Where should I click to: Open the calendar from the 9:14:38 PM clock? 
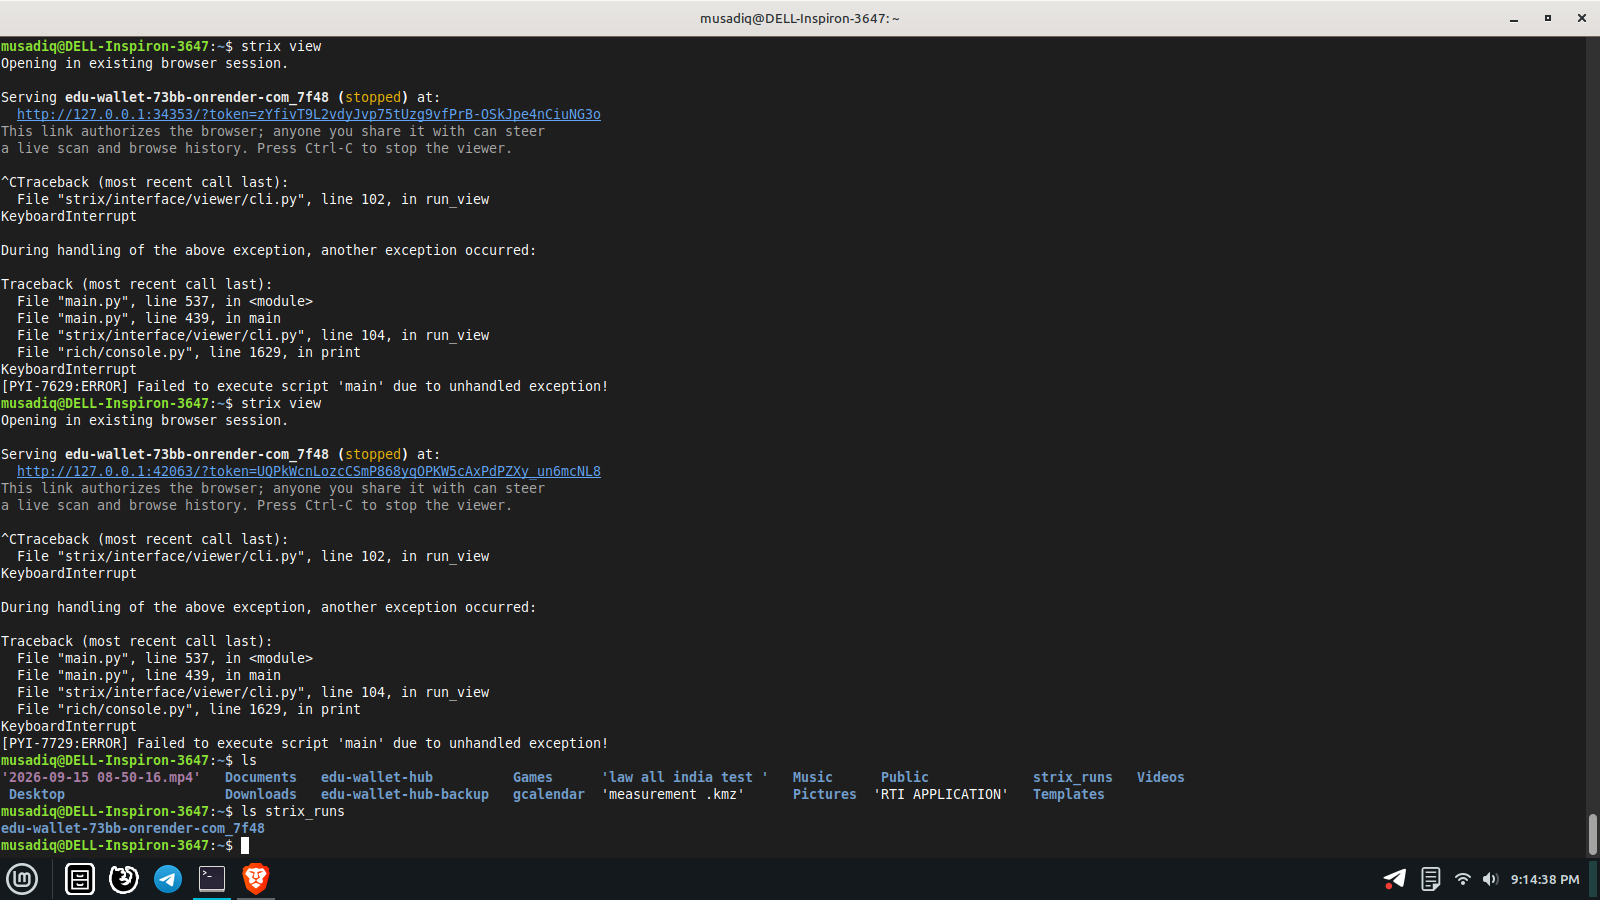point(1545,880)
